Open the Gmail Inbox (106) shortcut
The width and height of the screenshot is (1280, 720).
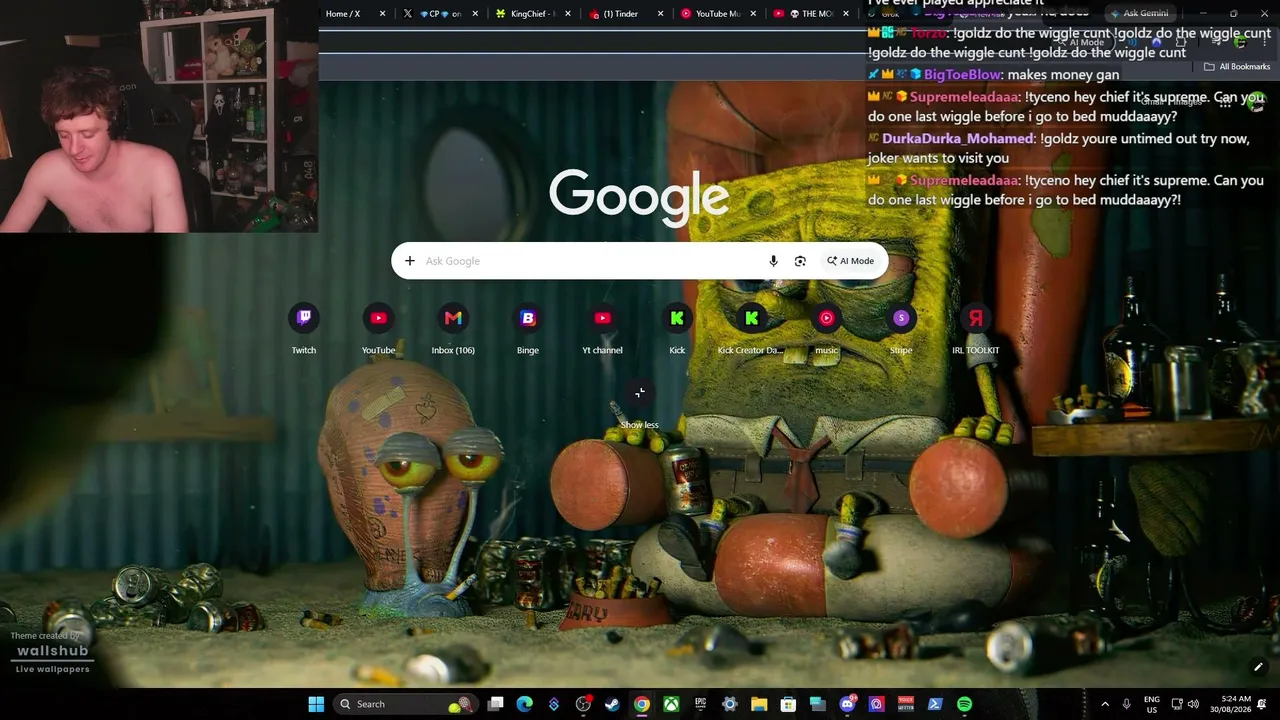(x=453, y=330)
